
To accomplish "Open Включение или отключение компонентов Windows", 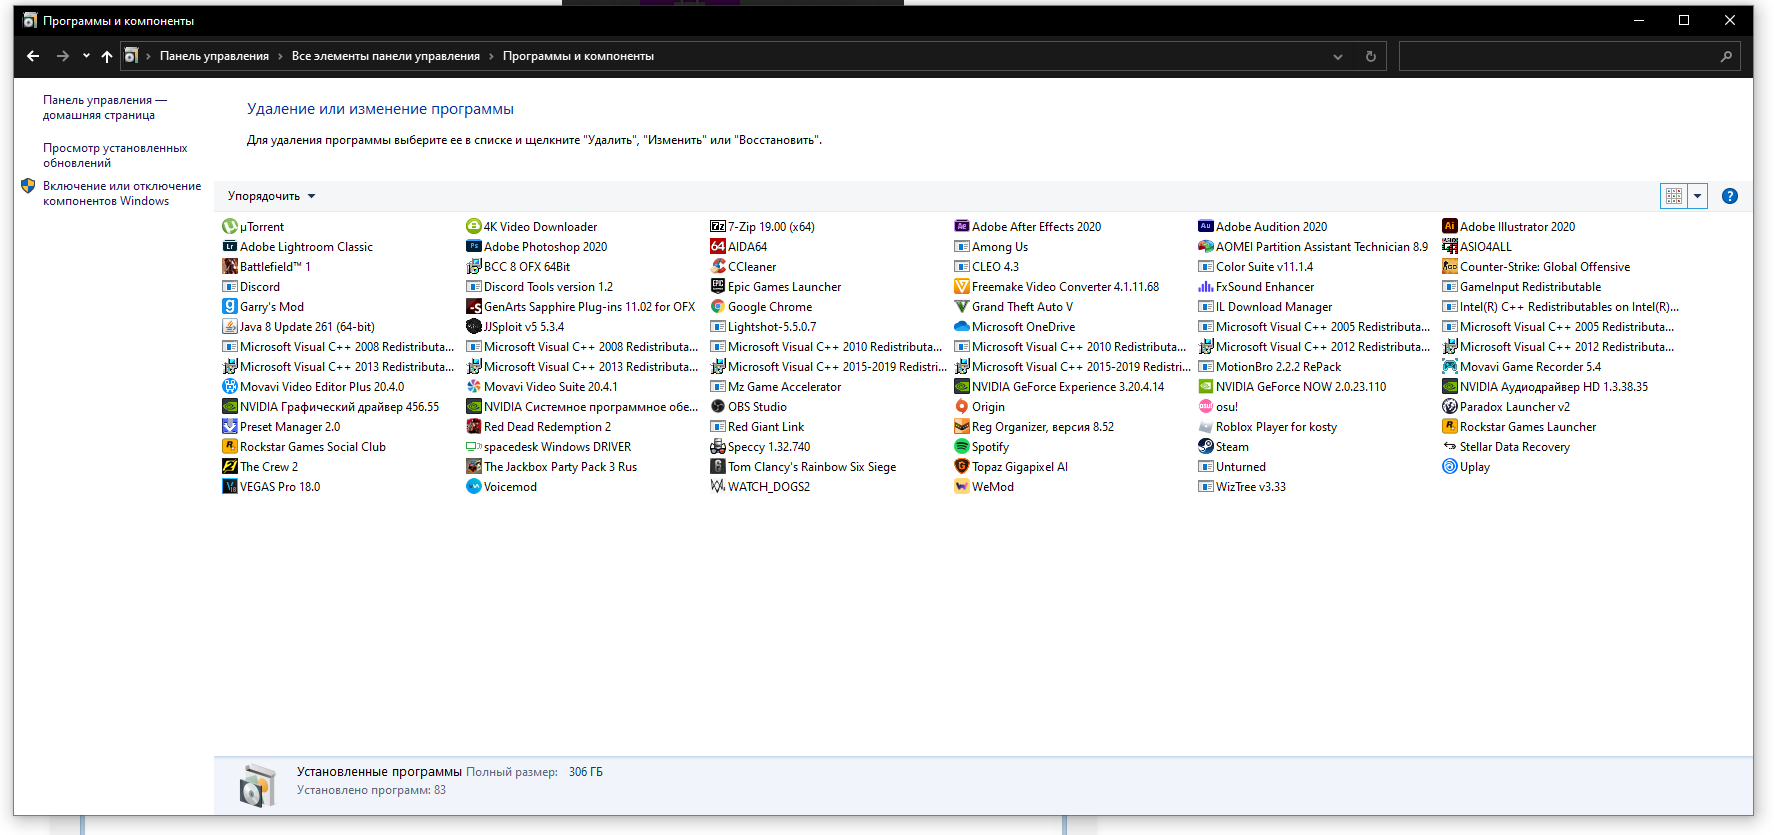I will tap(122, 193).
